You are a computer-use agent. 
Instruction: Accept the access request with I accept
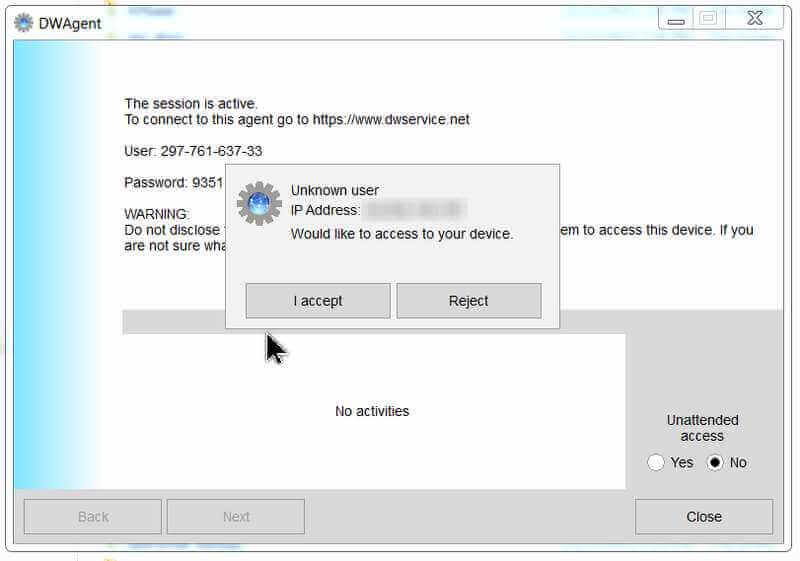pos(318,301)
